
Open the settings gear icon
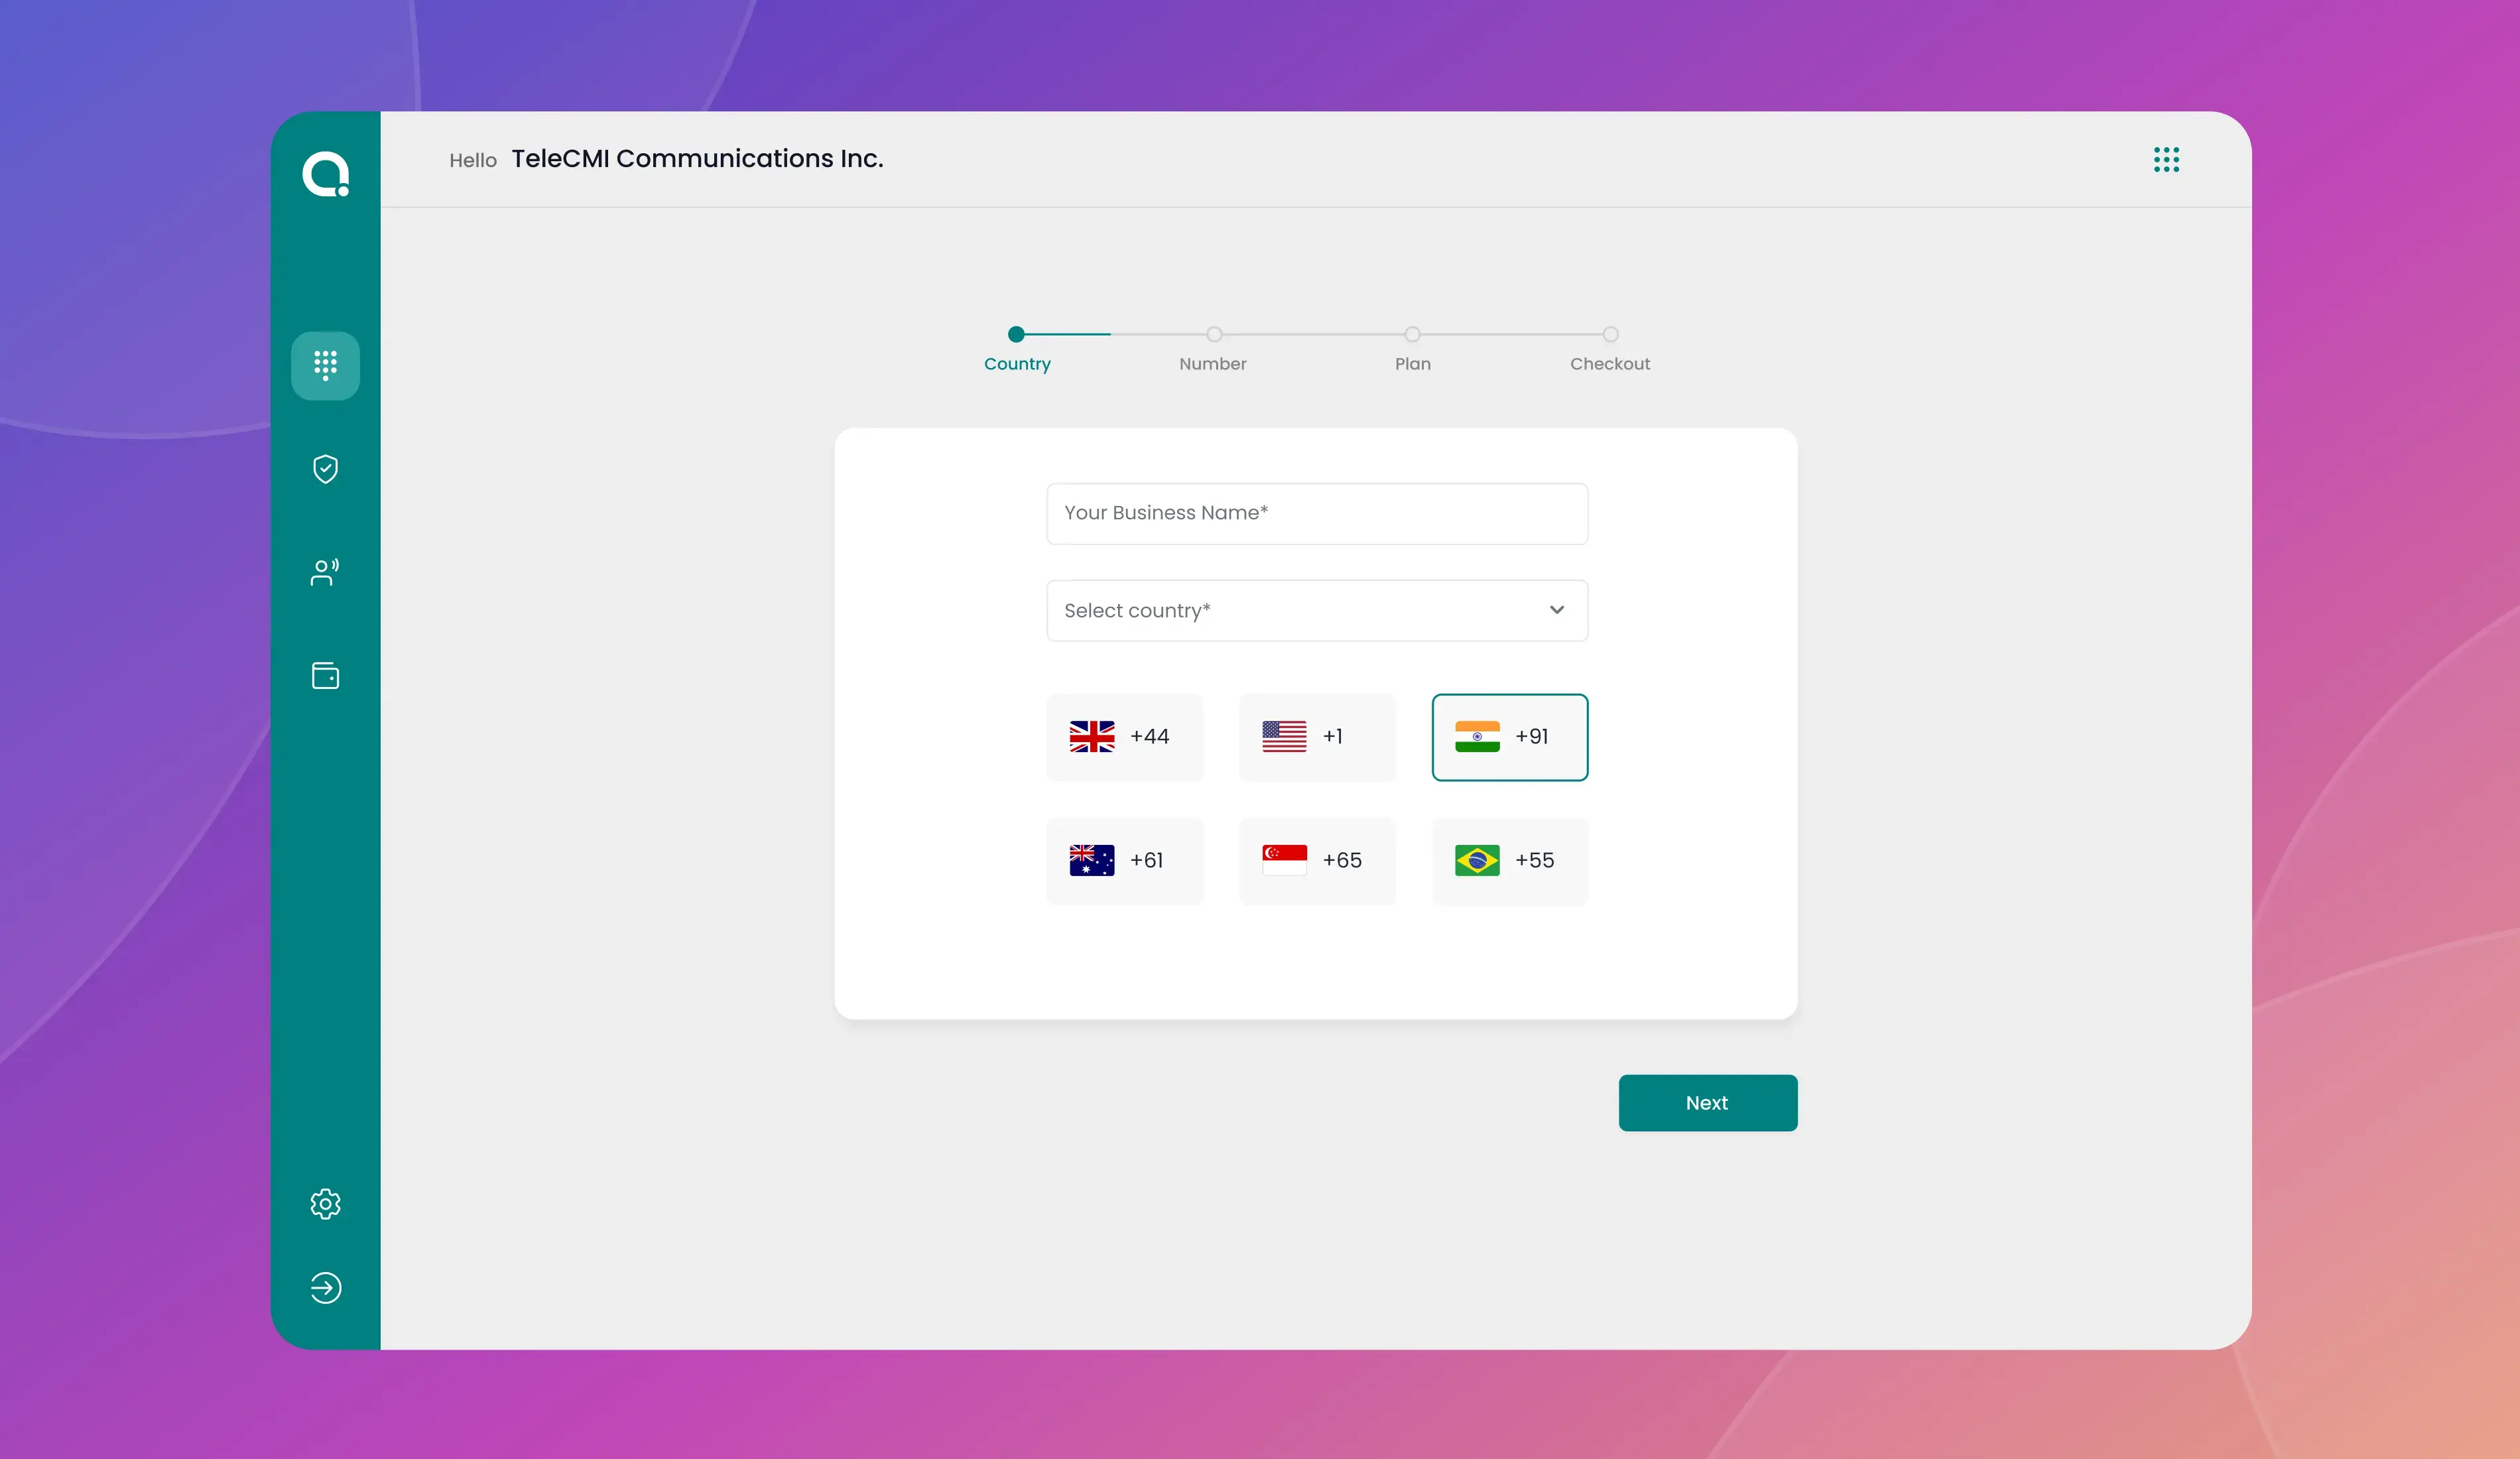point(325,1204)
